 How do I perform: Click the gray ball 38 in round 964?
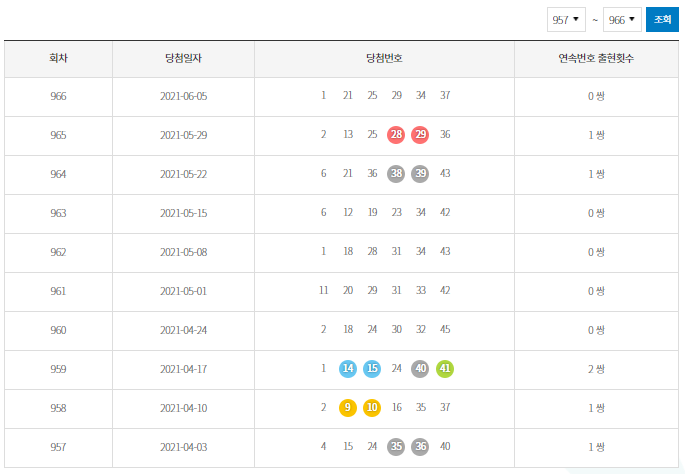396,174
